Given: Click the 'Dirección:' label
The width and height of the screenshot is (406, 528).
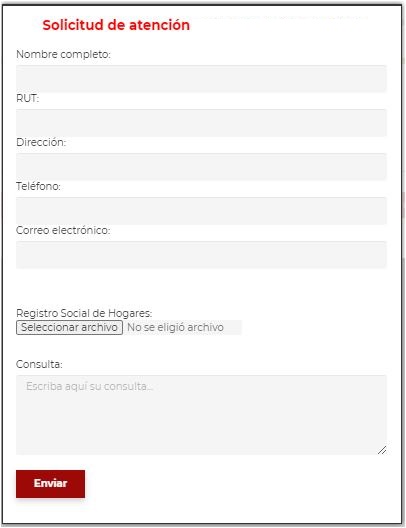Looking at the screenshot, I should point(41,142).
